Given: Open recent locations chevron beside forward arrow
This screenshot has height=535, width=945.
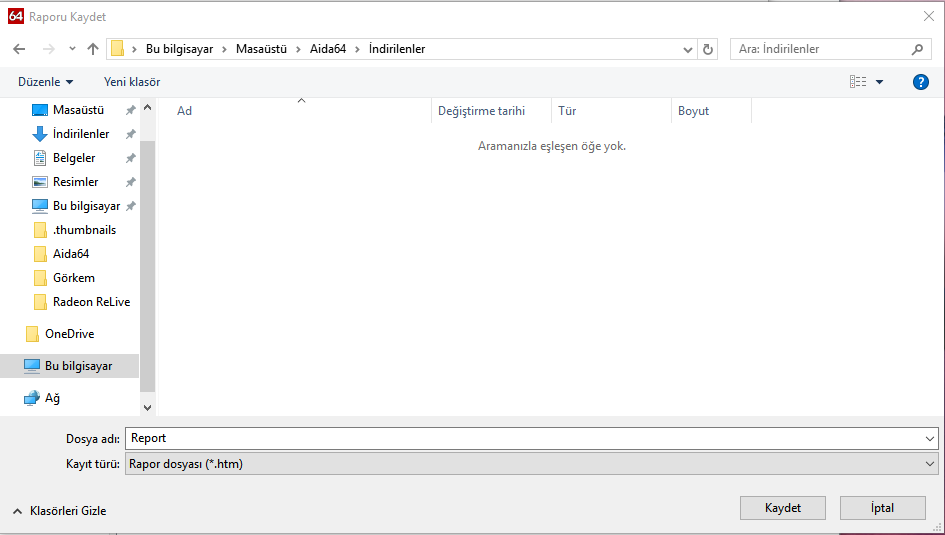Looking at the screenshot, I should pos(72,49).
